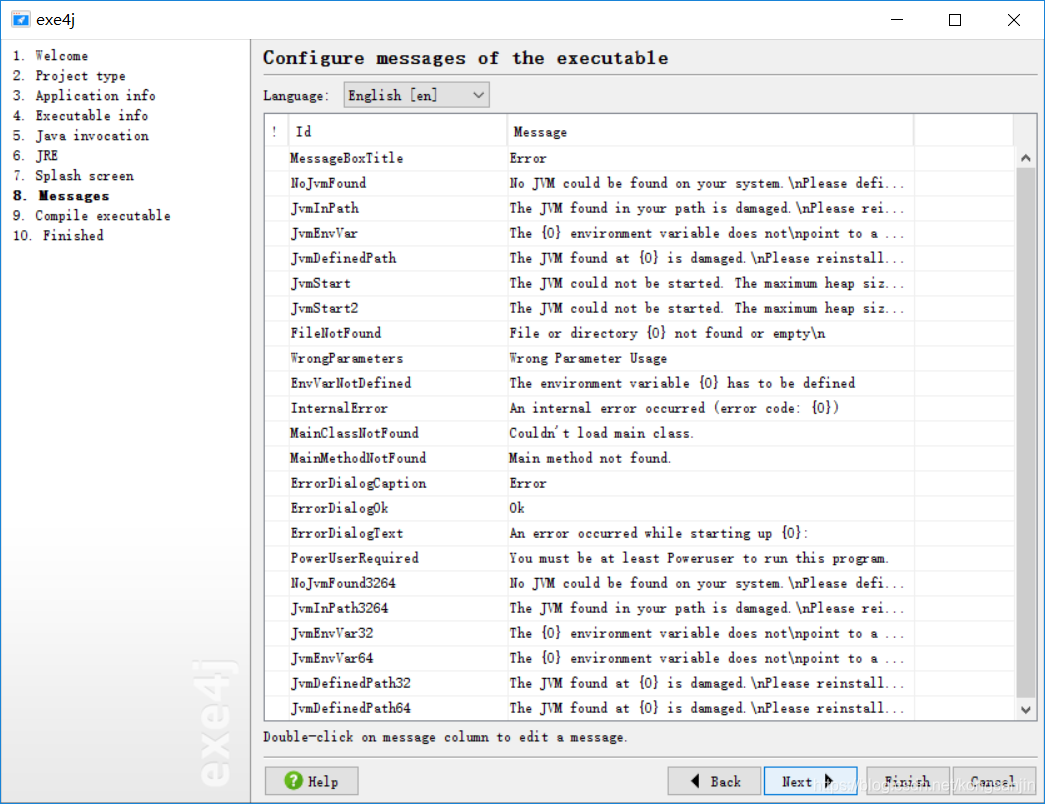
Task: Select the MessageBoxTitle row
Action: point(640,159)
